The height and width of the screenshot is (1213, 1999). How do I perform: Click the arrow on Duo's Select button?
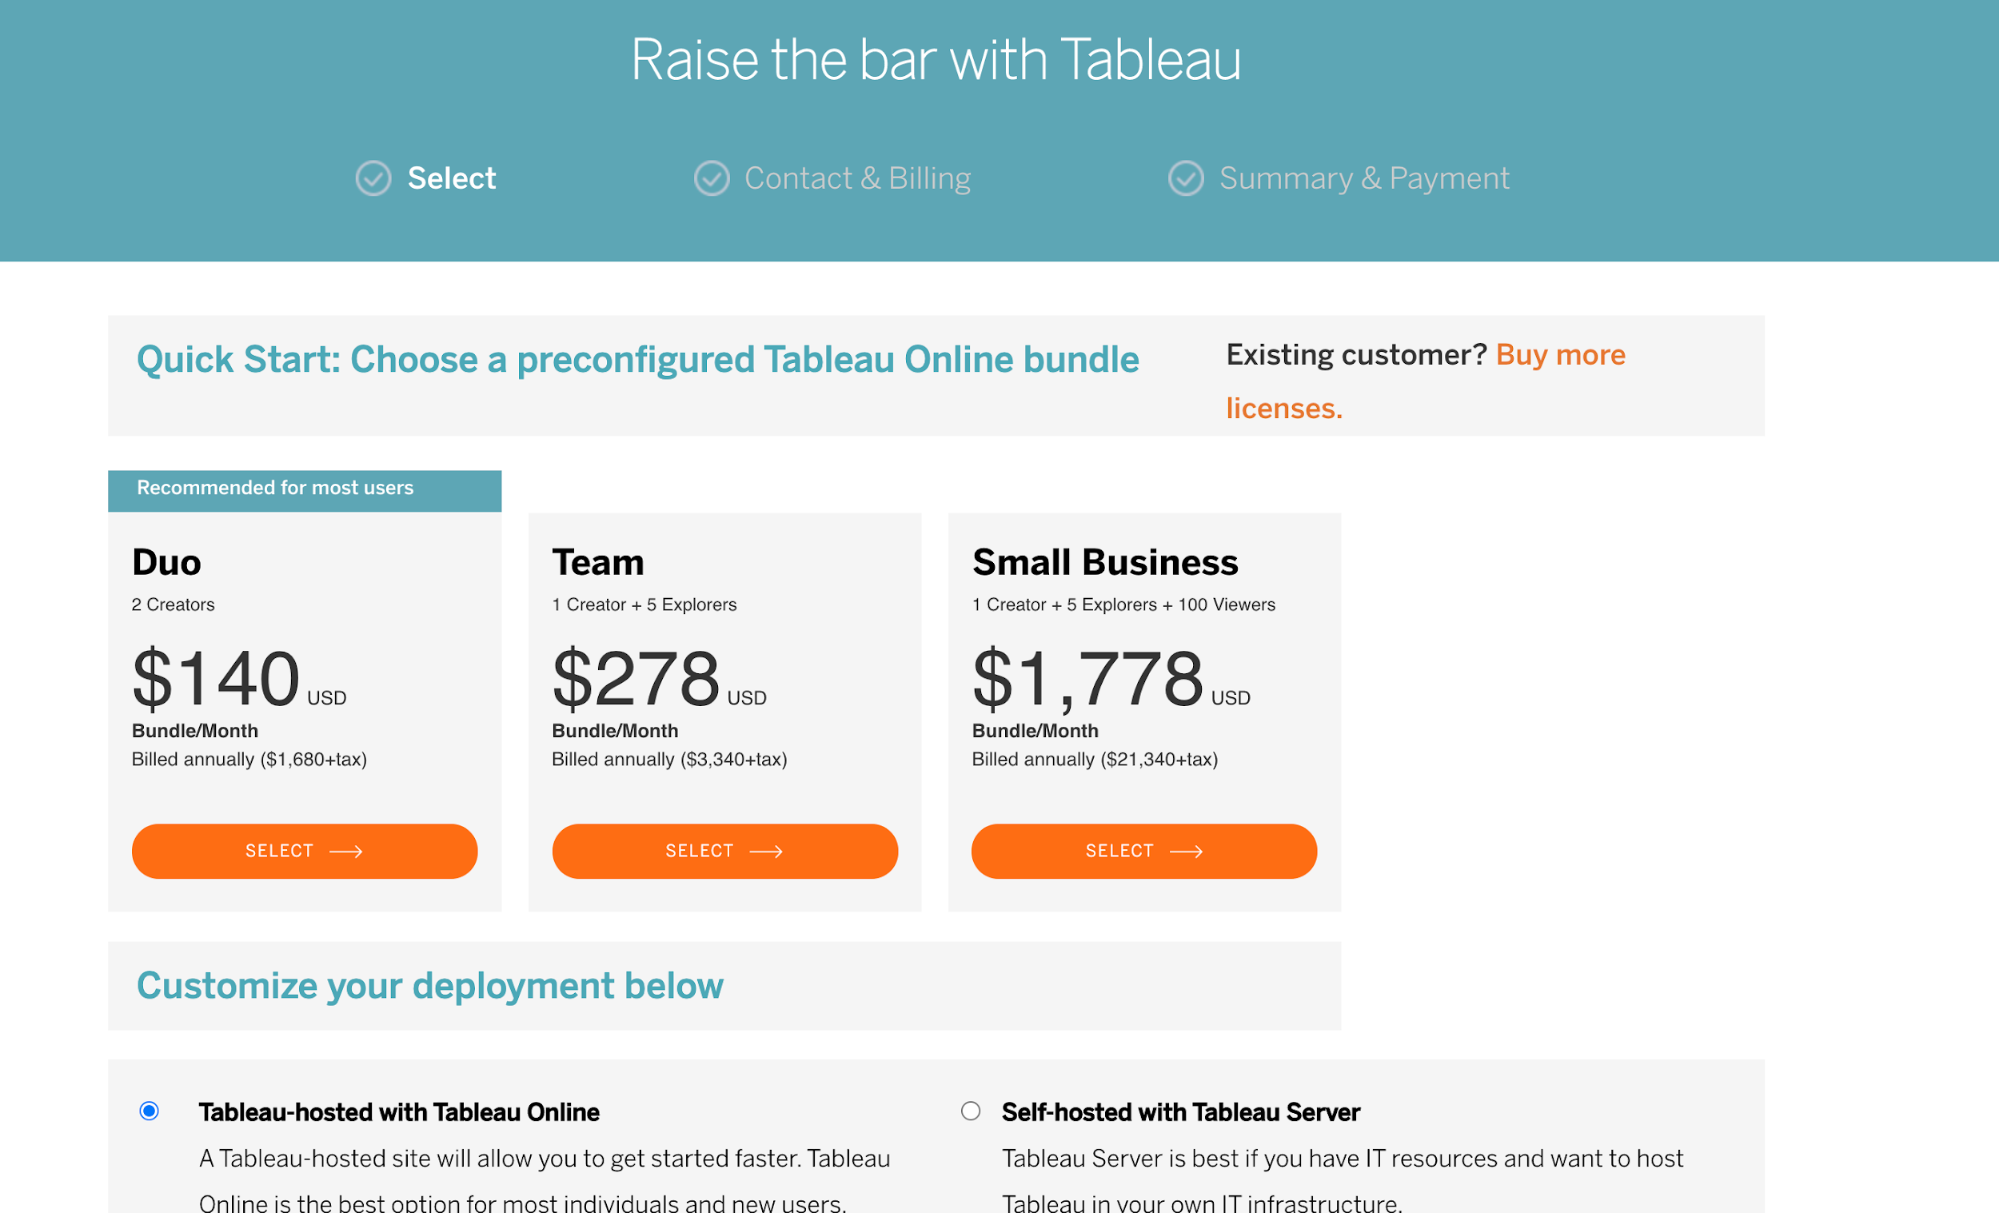346,851
